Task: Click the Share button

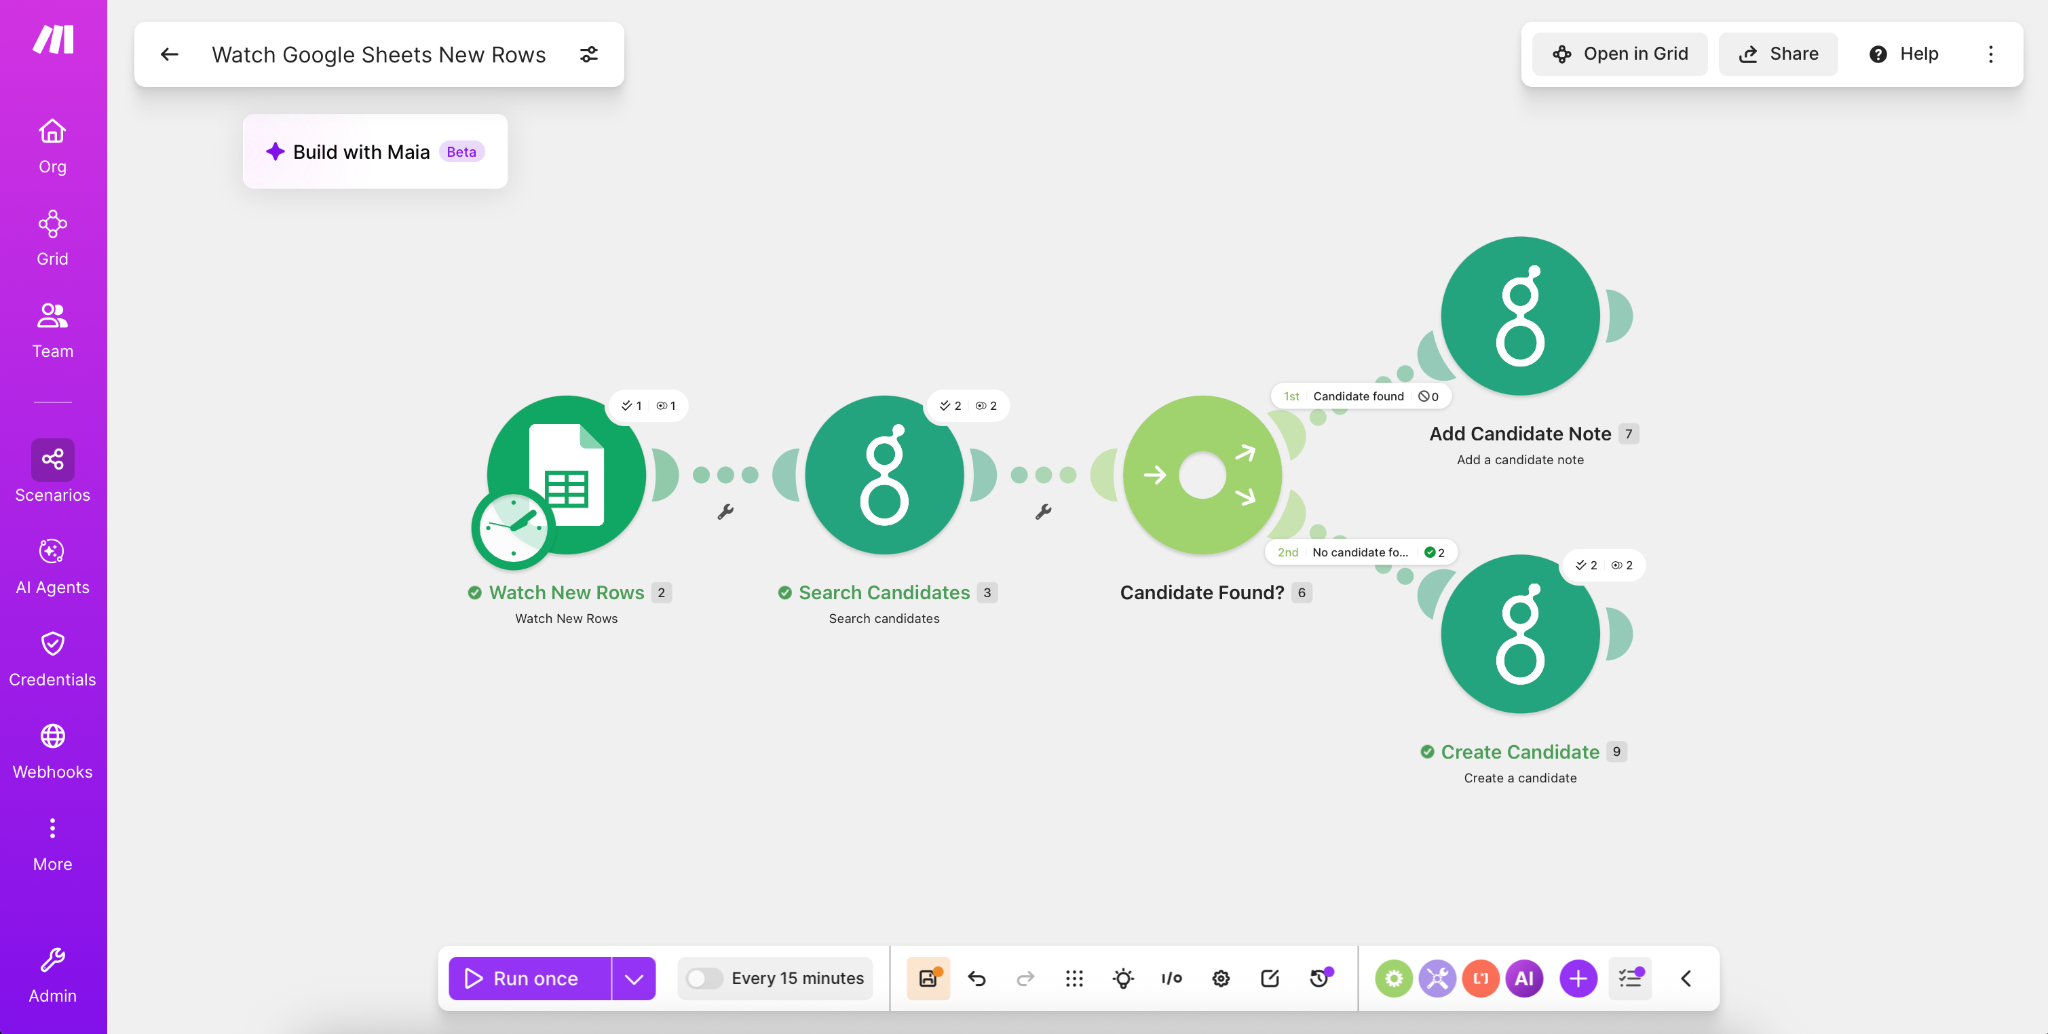Action: point(1778,54)
